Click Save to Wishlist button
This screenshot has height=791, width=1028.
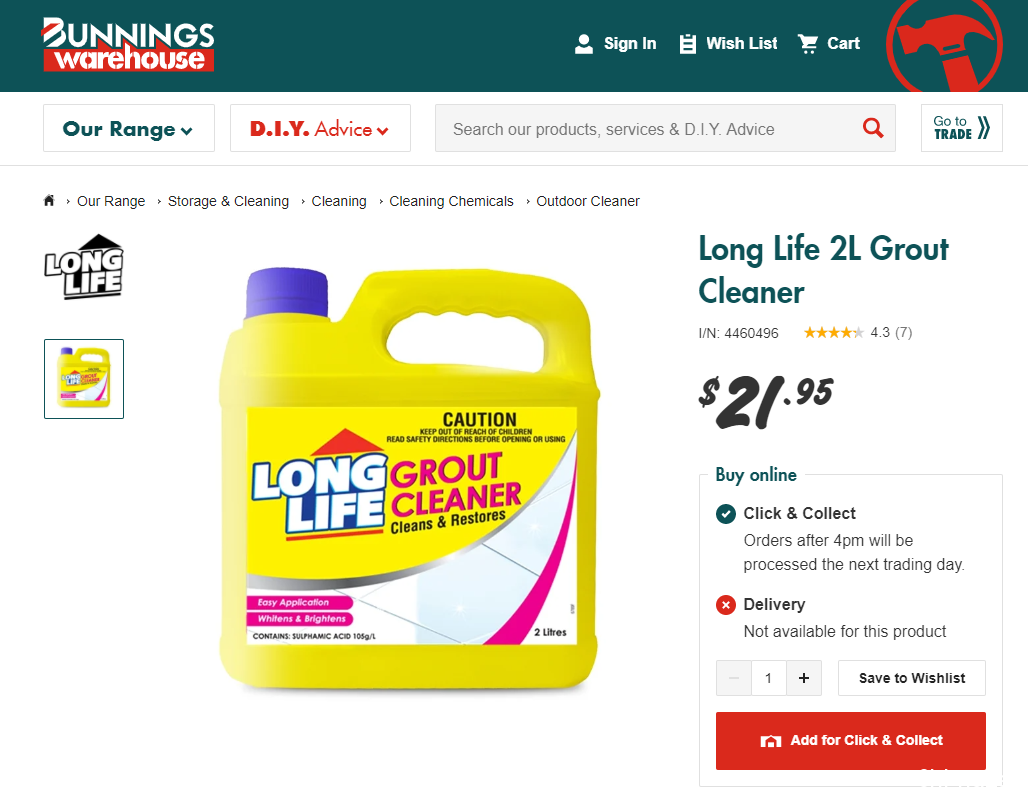click(x=911, y=678)
